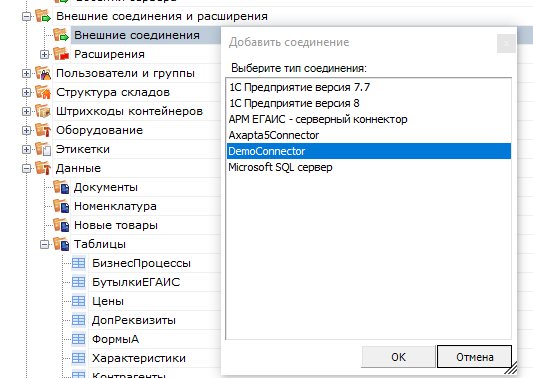Open the ДопРеквизиты table
533x378 pixels.
coord(134,320)
